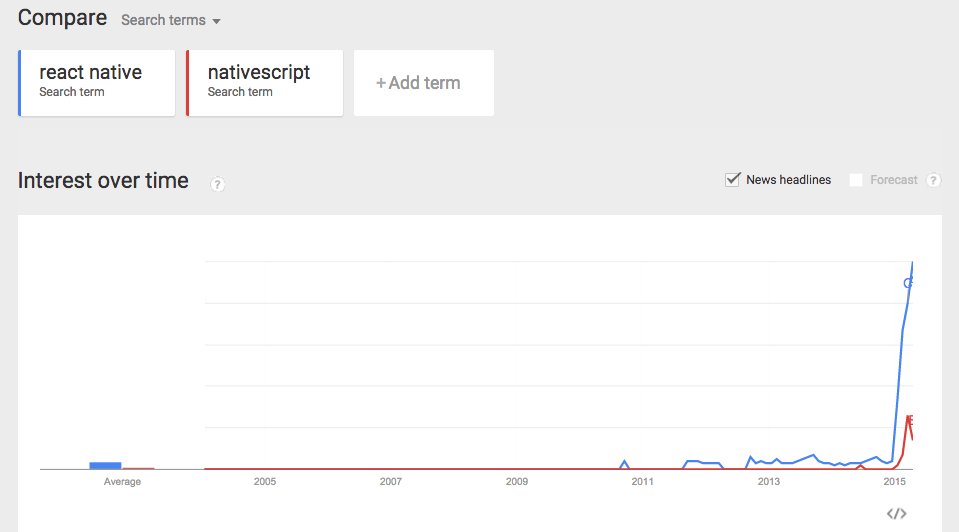
Task: Click the blue Average bar for react native
Action: pyautogui.click(x=105, y=466)
